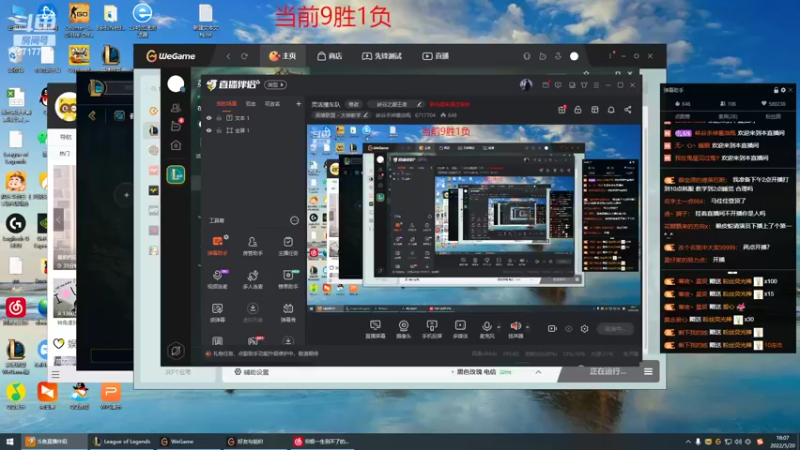Go back in WeGame navigation

(x=228, y=56)
